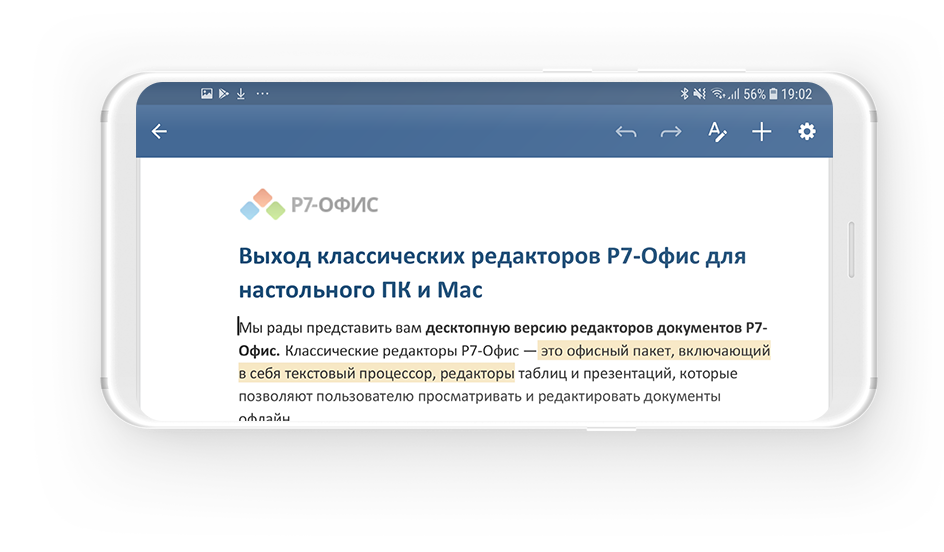Tap the battery status icon
The width and height of the screenshot is (944, 552).
(x=773, y=94)
